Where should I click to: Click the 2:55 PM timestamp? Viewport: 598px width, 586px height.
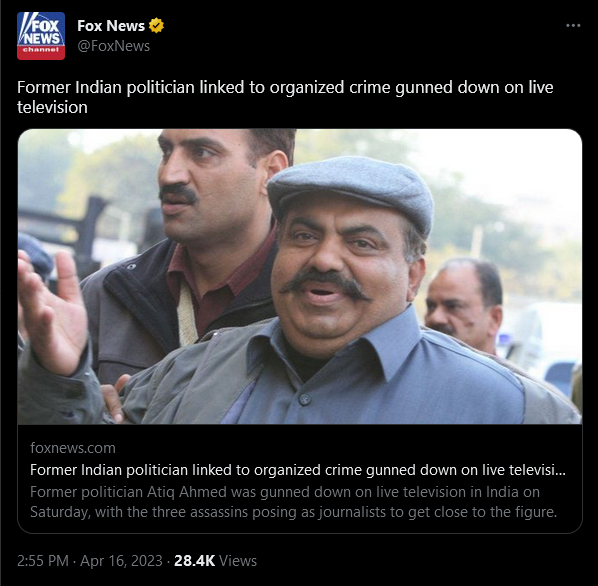pos(43,561)
